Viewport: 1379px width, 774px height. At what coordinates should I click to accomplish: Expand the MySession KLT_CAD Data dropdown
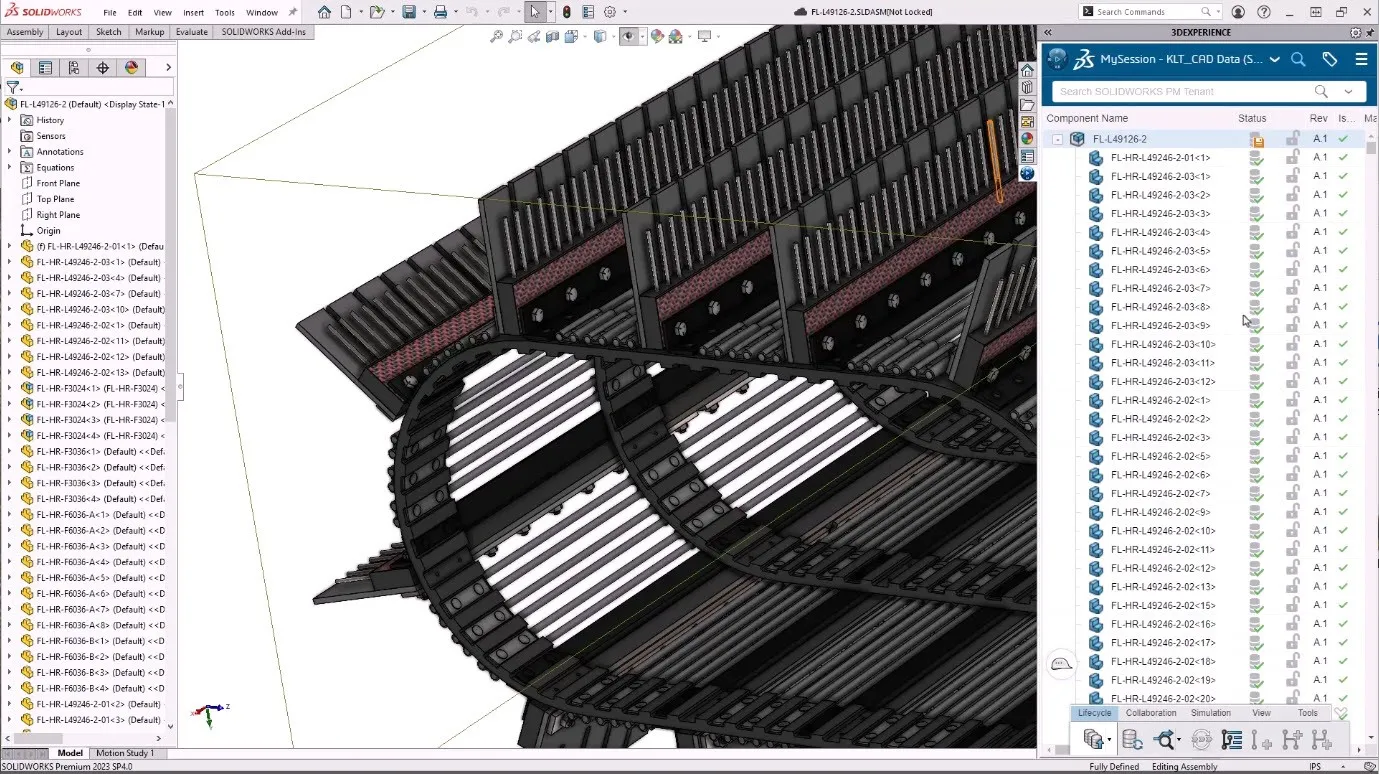[1275, 59]
